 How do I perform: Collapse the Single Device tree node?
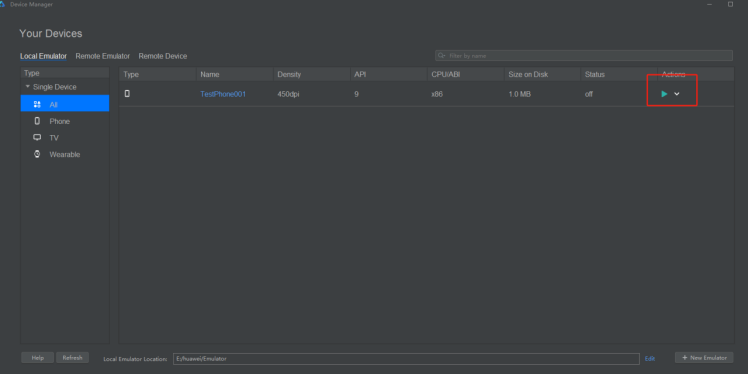tap(28, 87)
